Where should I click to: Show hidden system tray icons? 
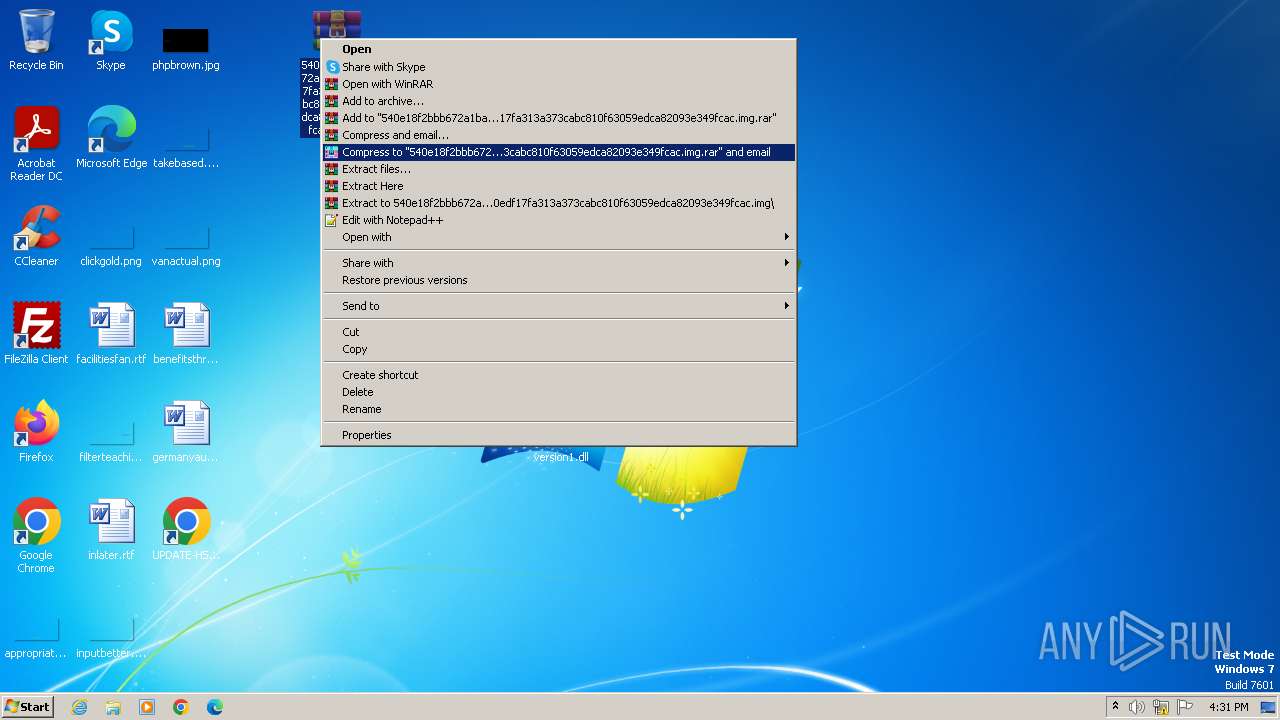coord(1115,707)
